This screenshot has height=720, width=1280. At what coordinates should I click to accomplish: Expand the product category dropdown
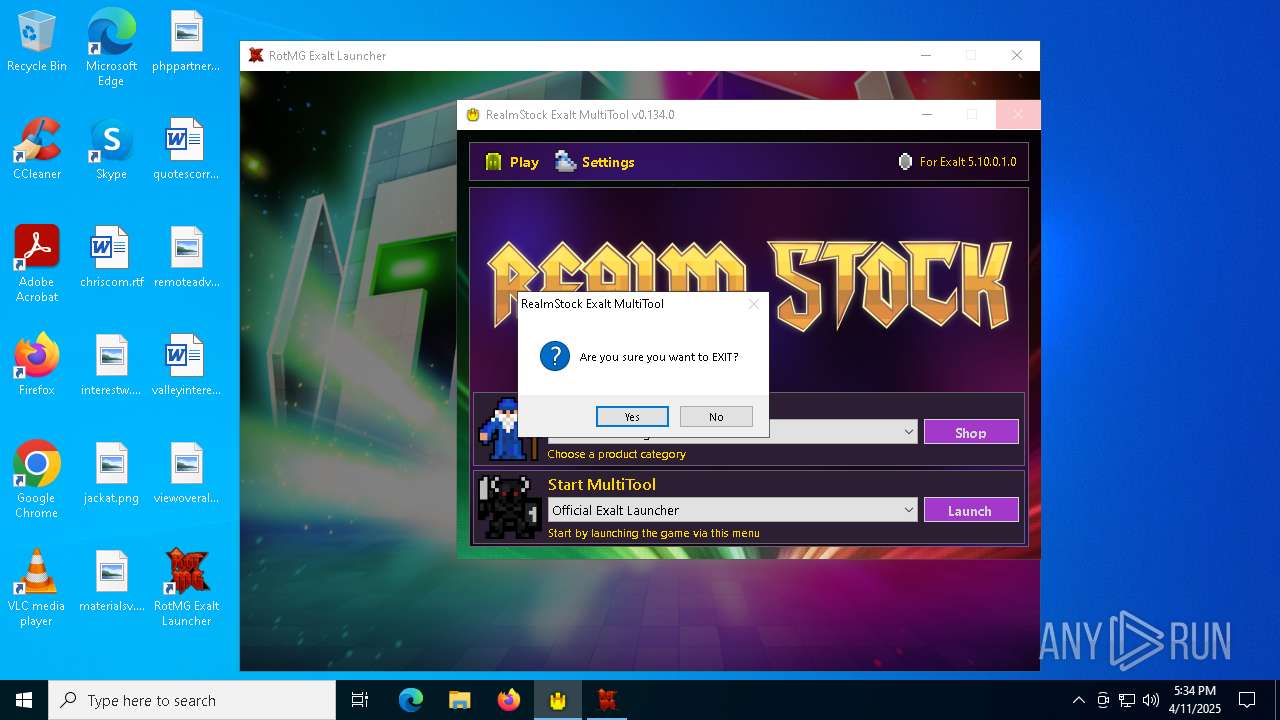click(x=908, y=432)
